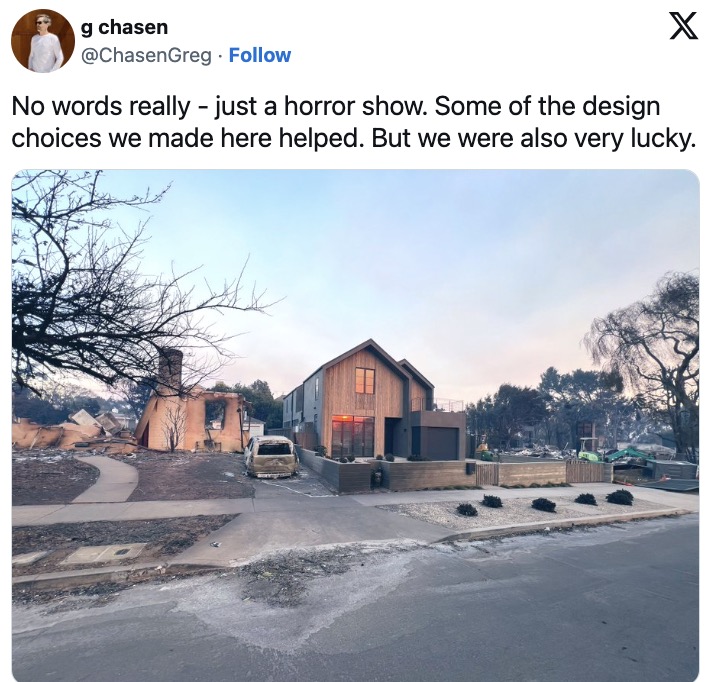
Task: Click the dark garage door in the photo
Action: tap(442, 443)
